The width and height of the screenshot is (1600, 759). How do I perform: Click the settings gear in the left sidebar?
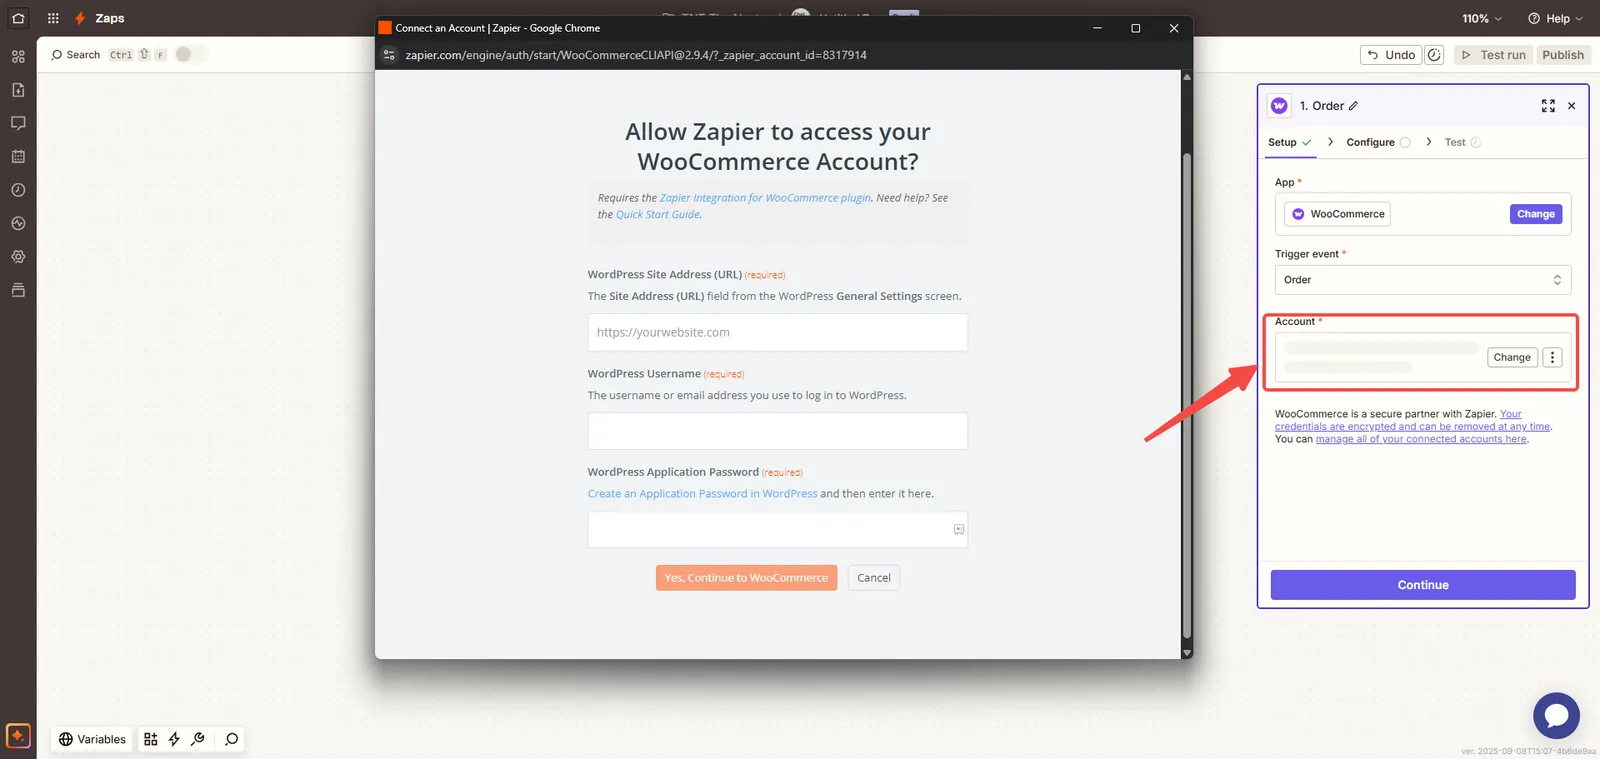tap(18, 257)
